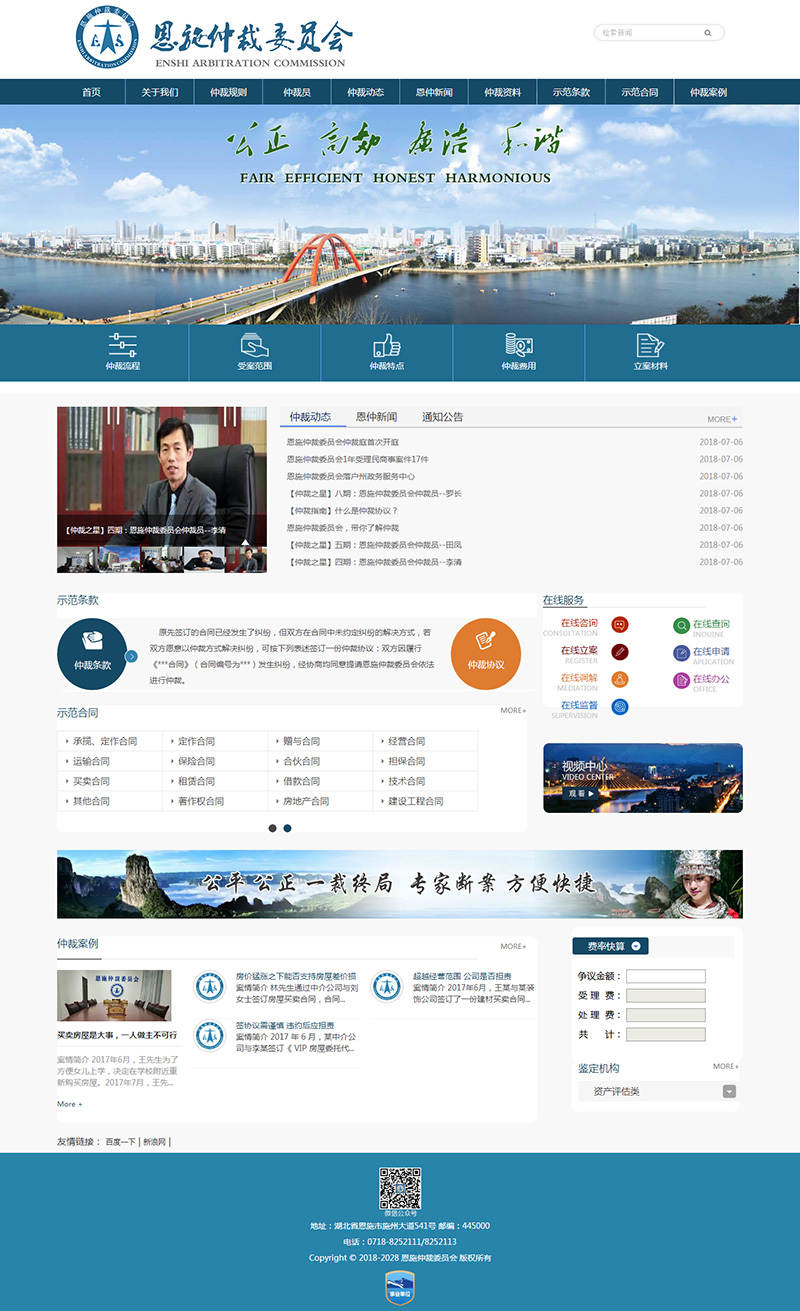Click the 处理费 input field

point(666,1015)
